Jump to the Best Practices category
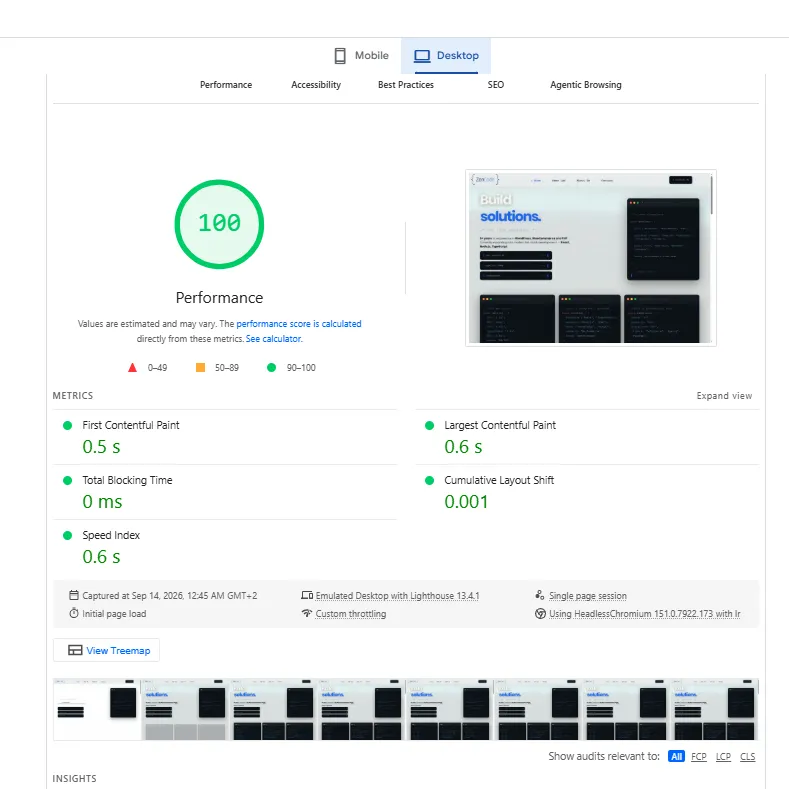 tap(406, 85)
